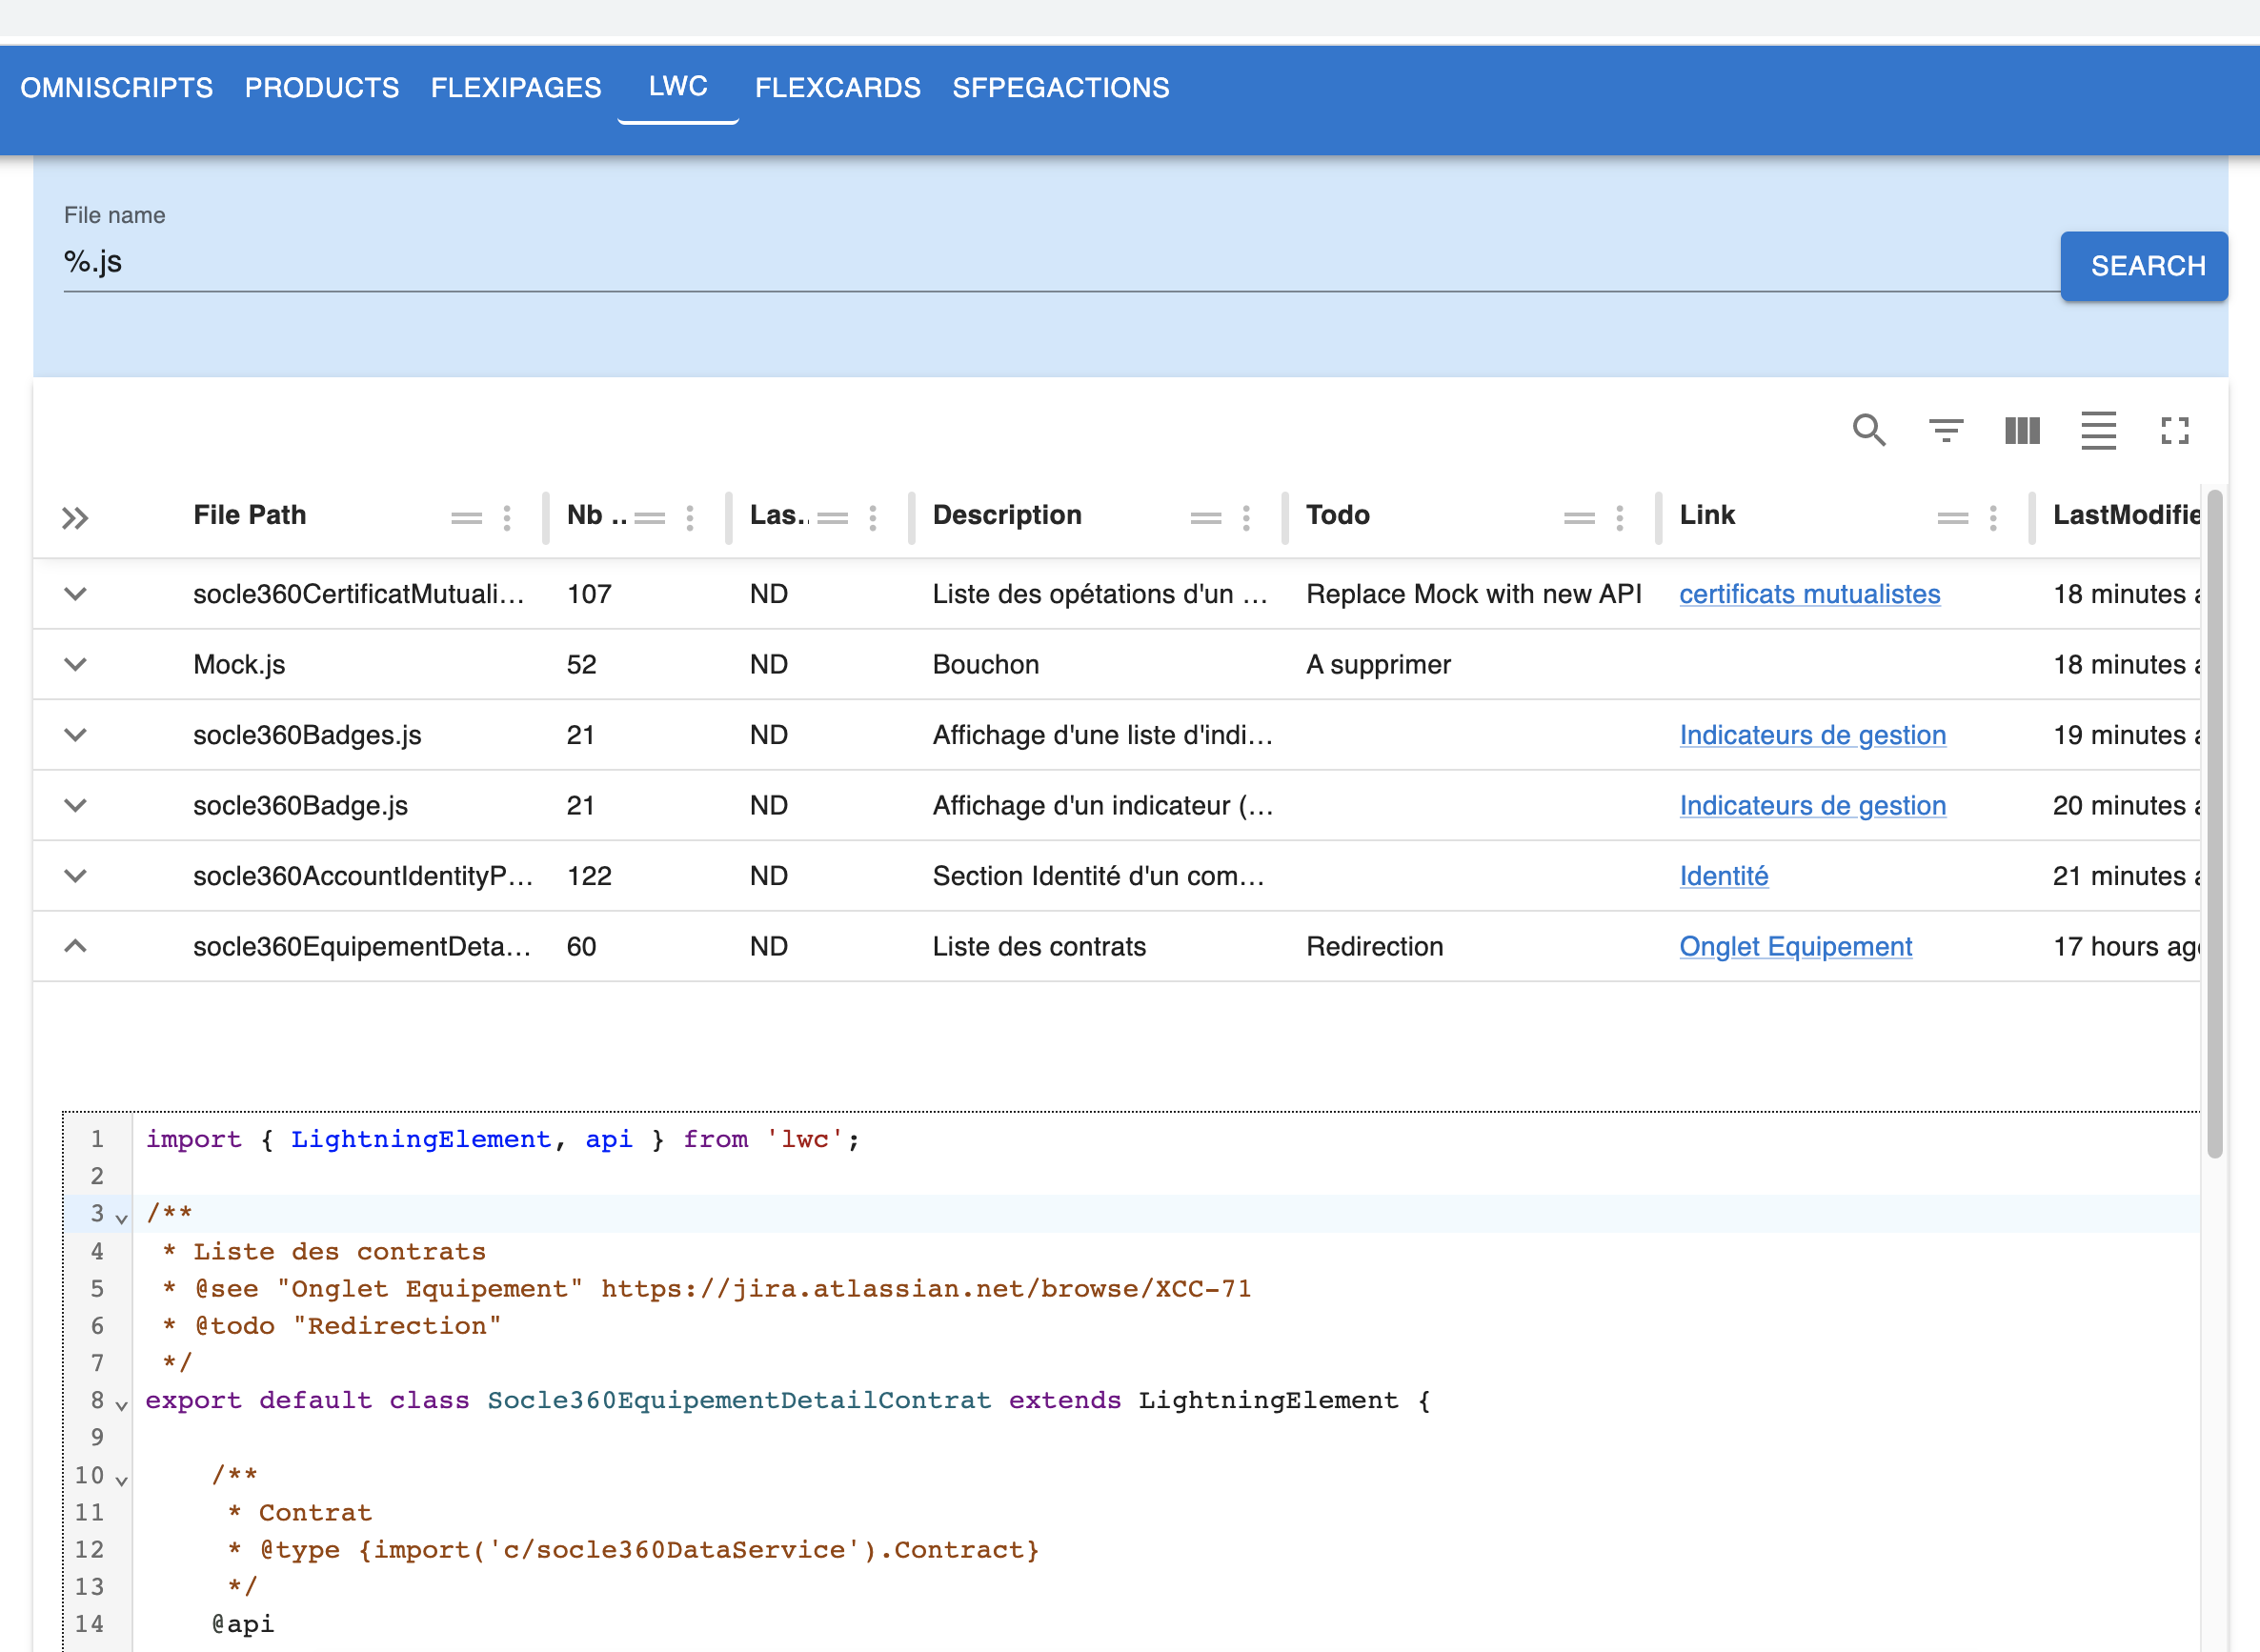Open Indicateurs de gestion link in socle360Badges.js row
Screen dimensions: 2260x1652
coord(1813,735)
